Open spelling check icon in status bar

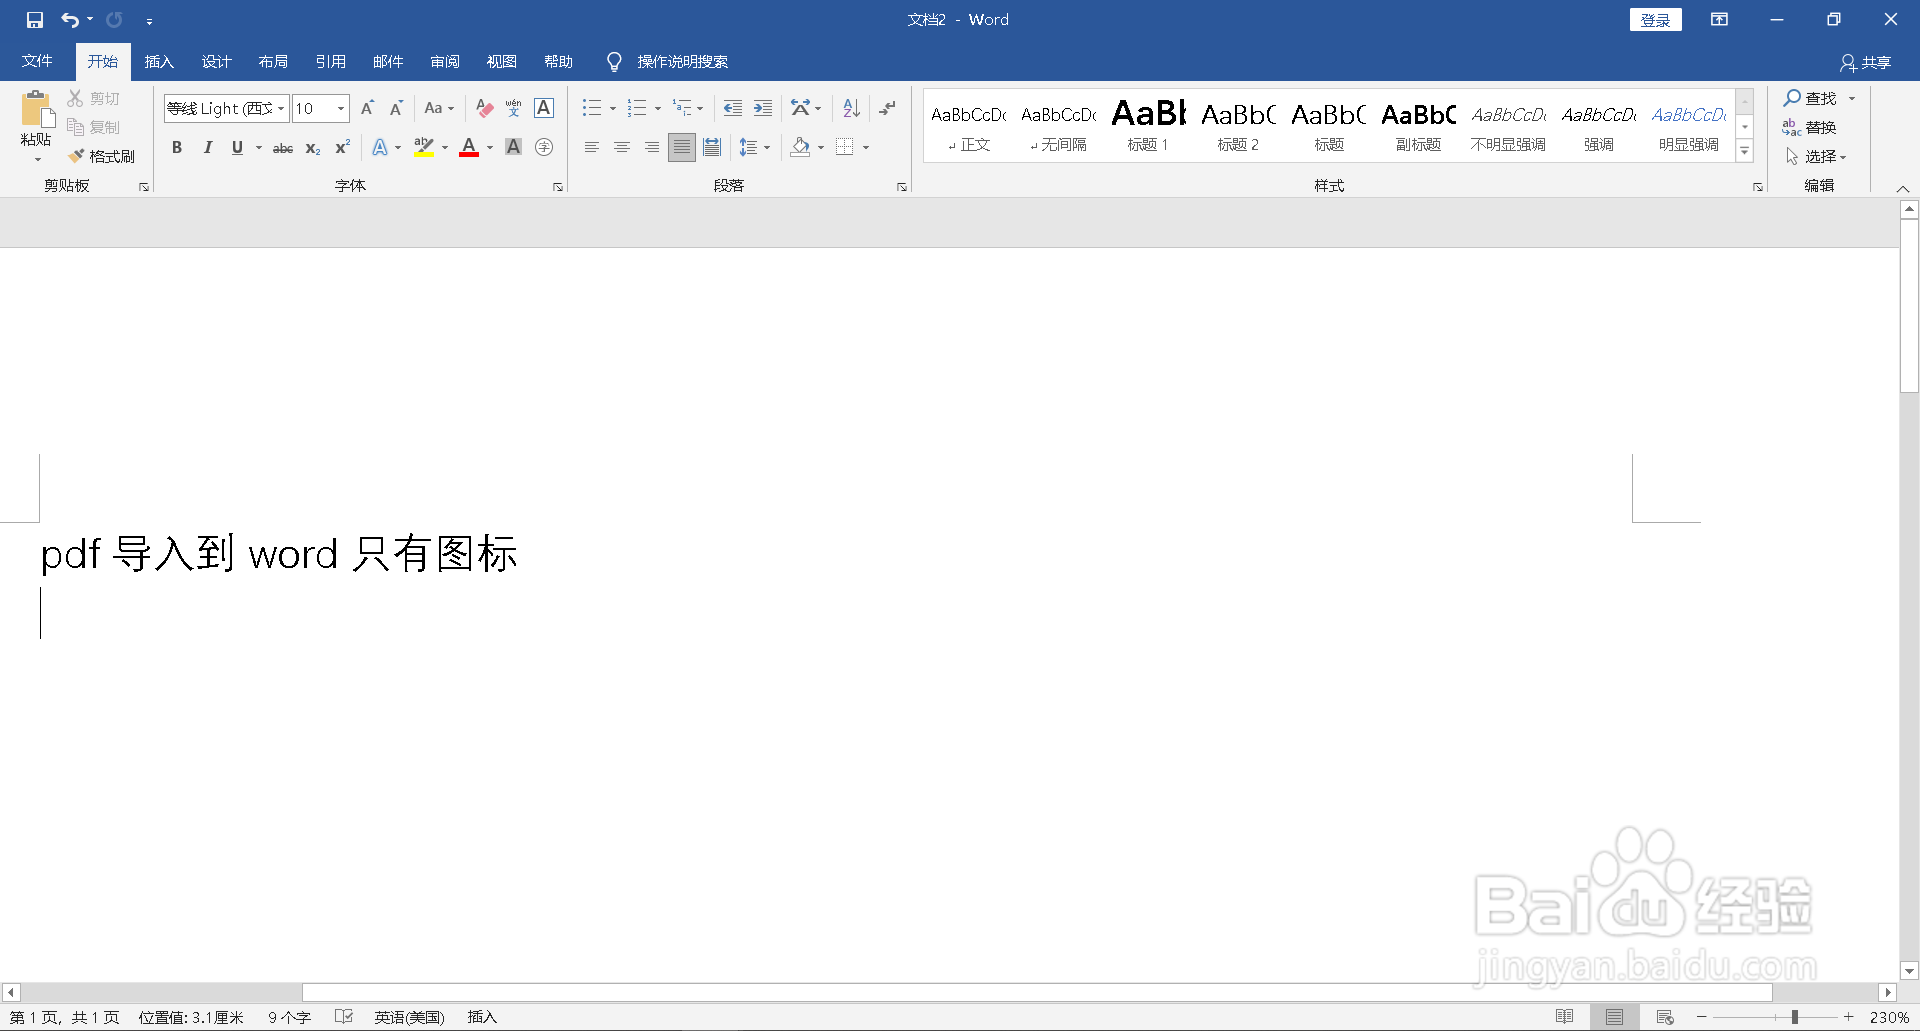coord(344,1017)
